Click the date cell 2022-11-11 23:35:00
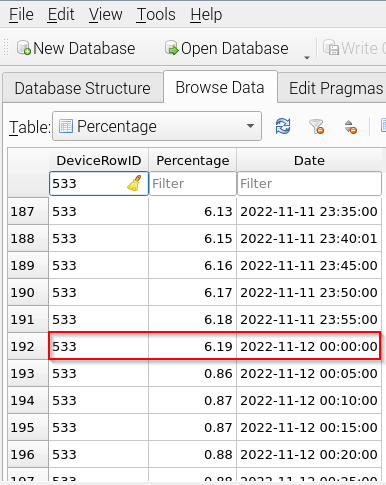This screenshot has width=386, height=485. pyautogui.click(x=309, y=211)
